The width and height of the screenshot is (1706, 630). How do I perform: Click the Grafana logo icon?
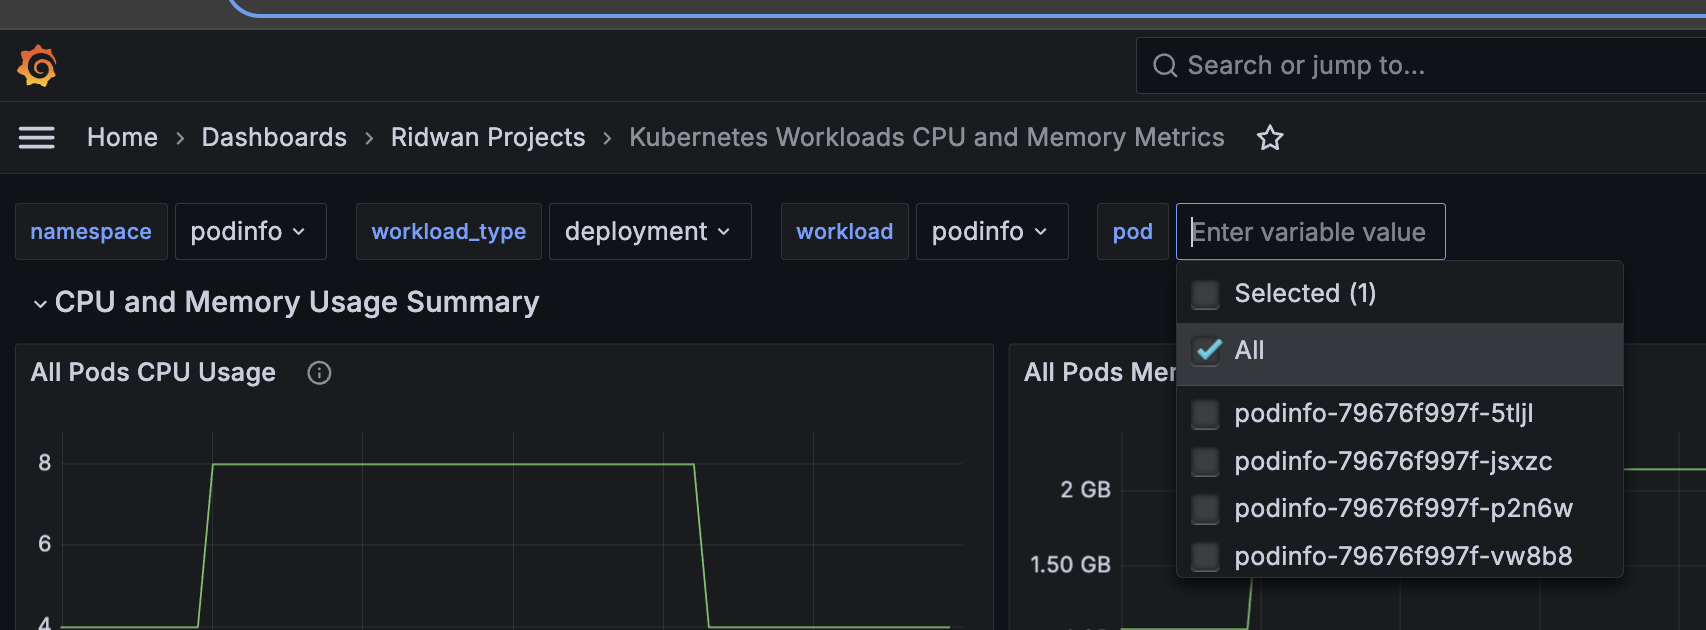point(37,66)
